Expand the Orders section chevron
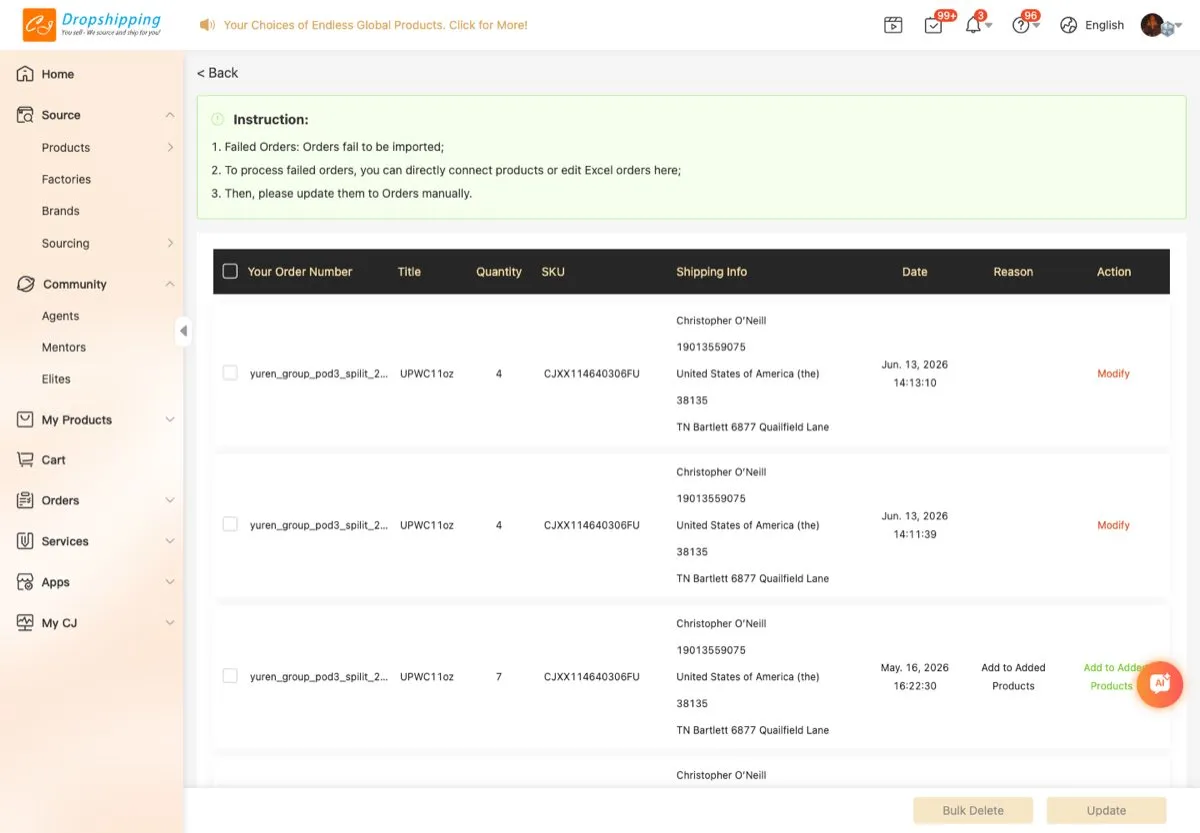Screen dimensions: 1200x833 [x=170, y=500]
